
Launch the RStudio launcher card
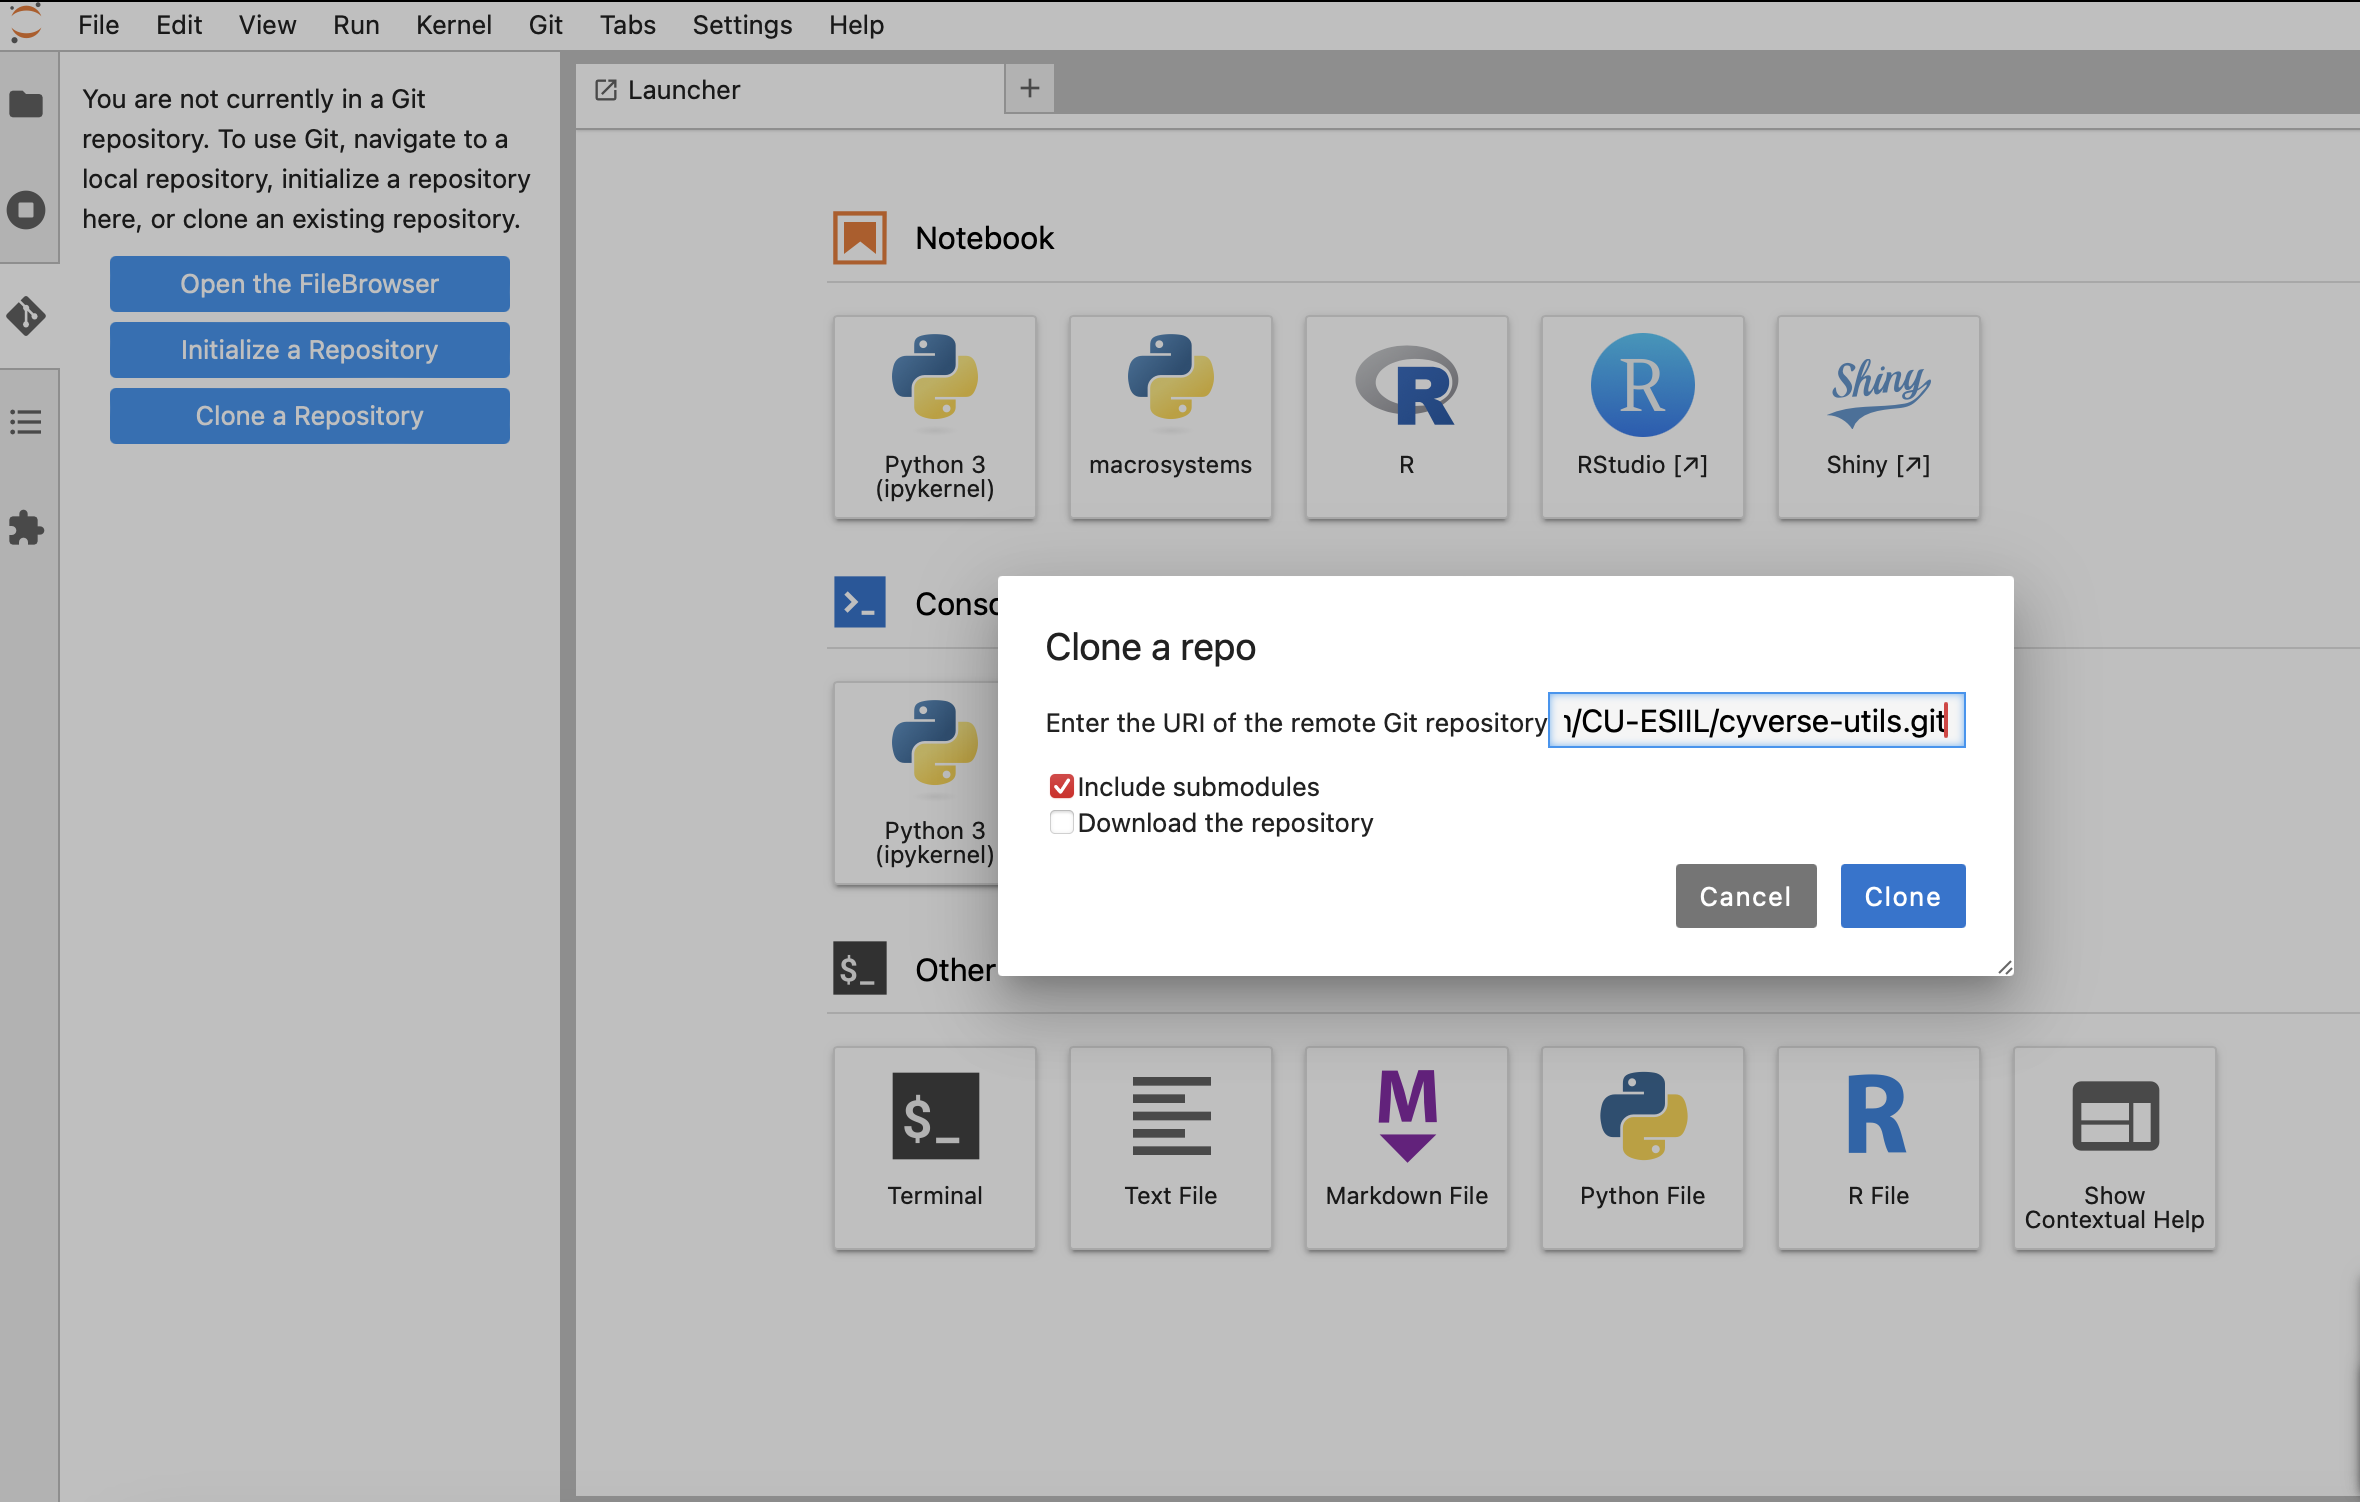(x=1642, y=417)
